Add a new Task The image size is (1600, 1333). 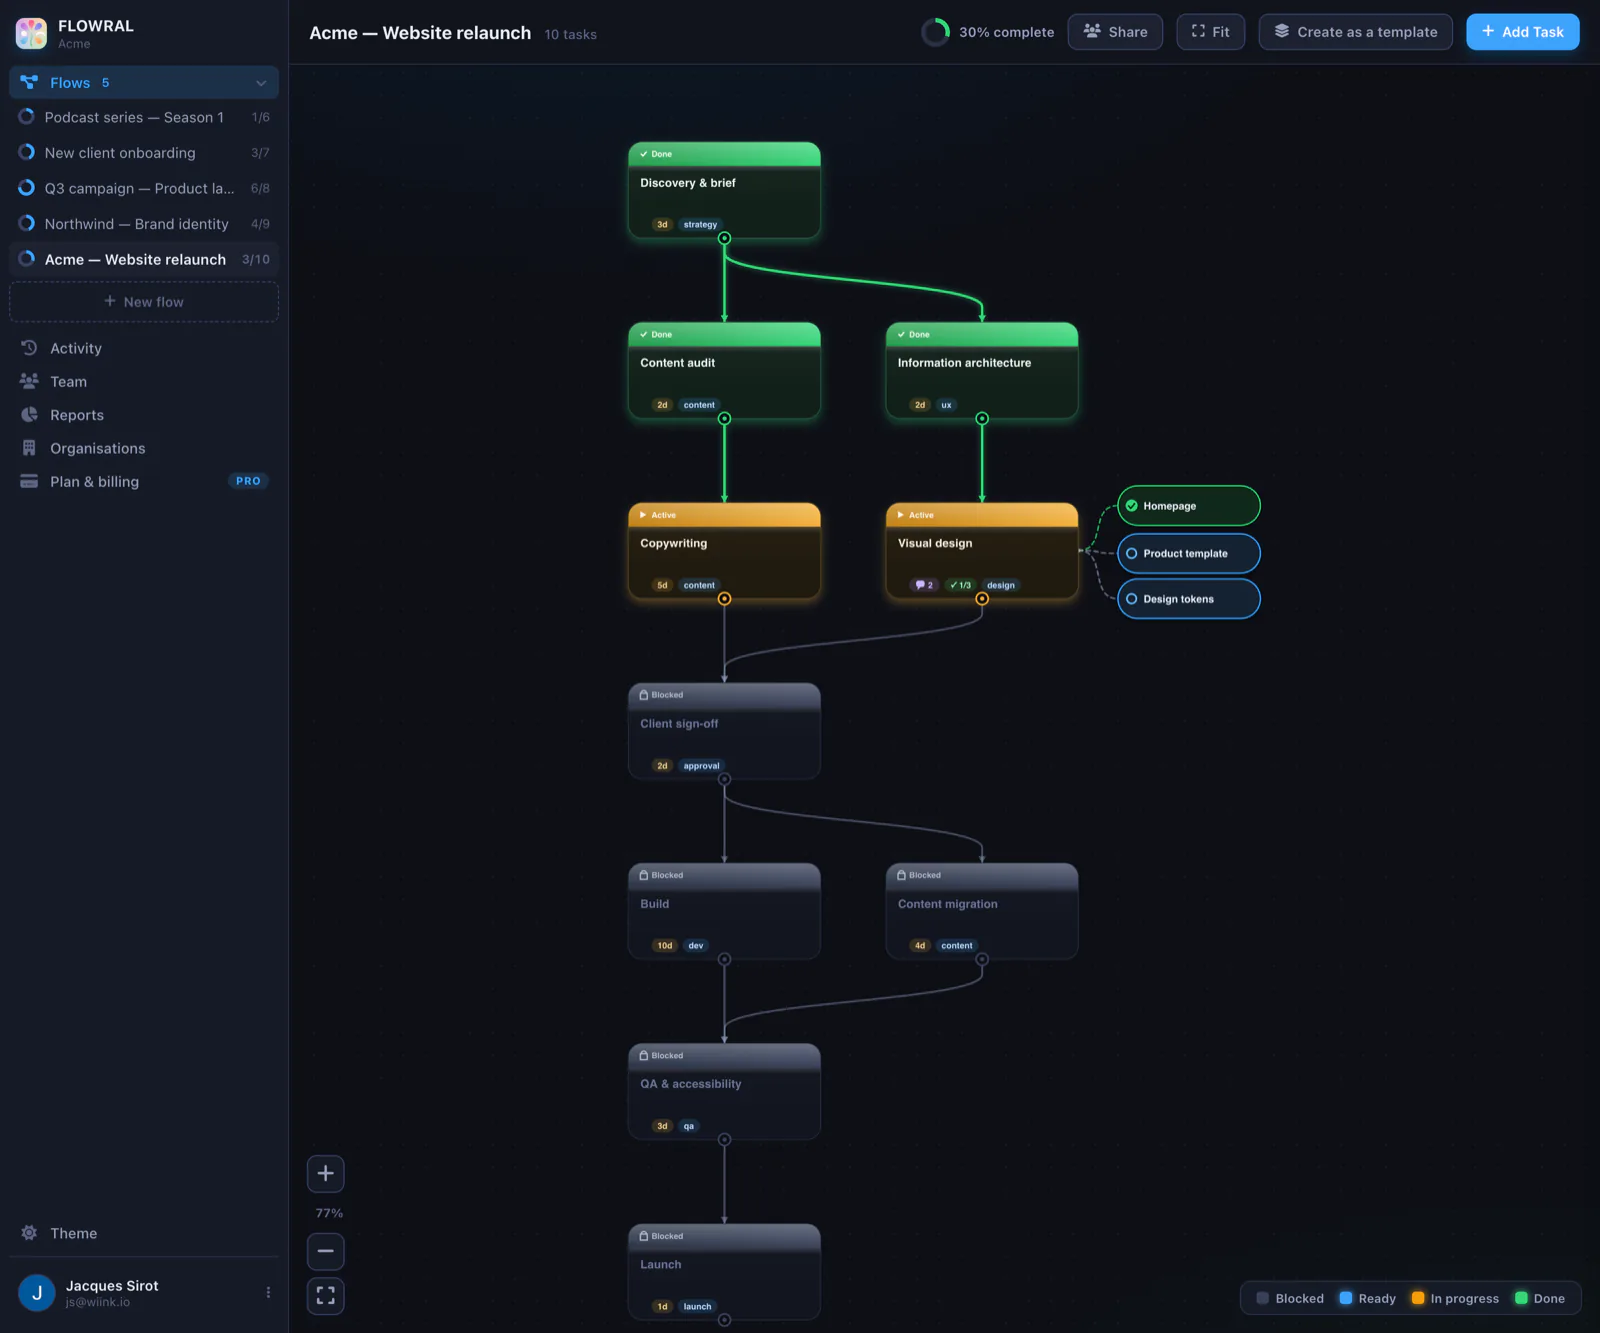click(x=1522, y=32)
